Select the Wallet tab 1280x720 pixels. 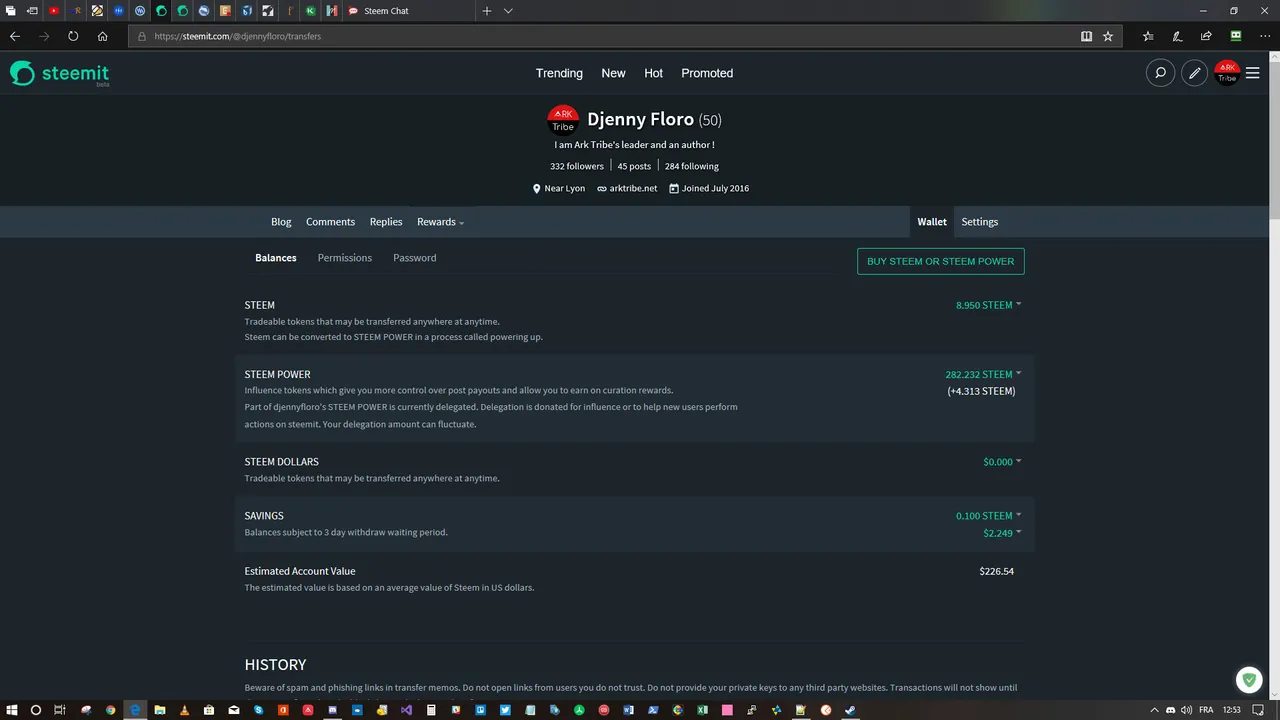[932, 222]
